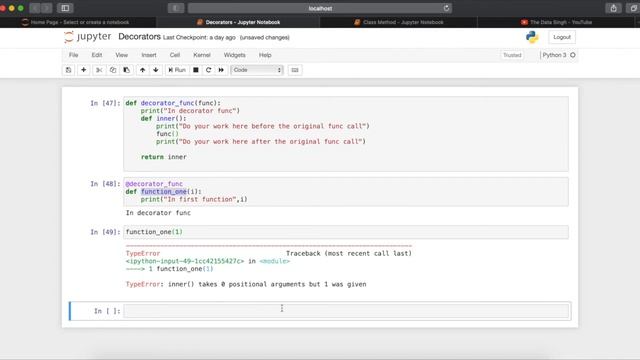Click the Logout button

(x=562, y=37)
